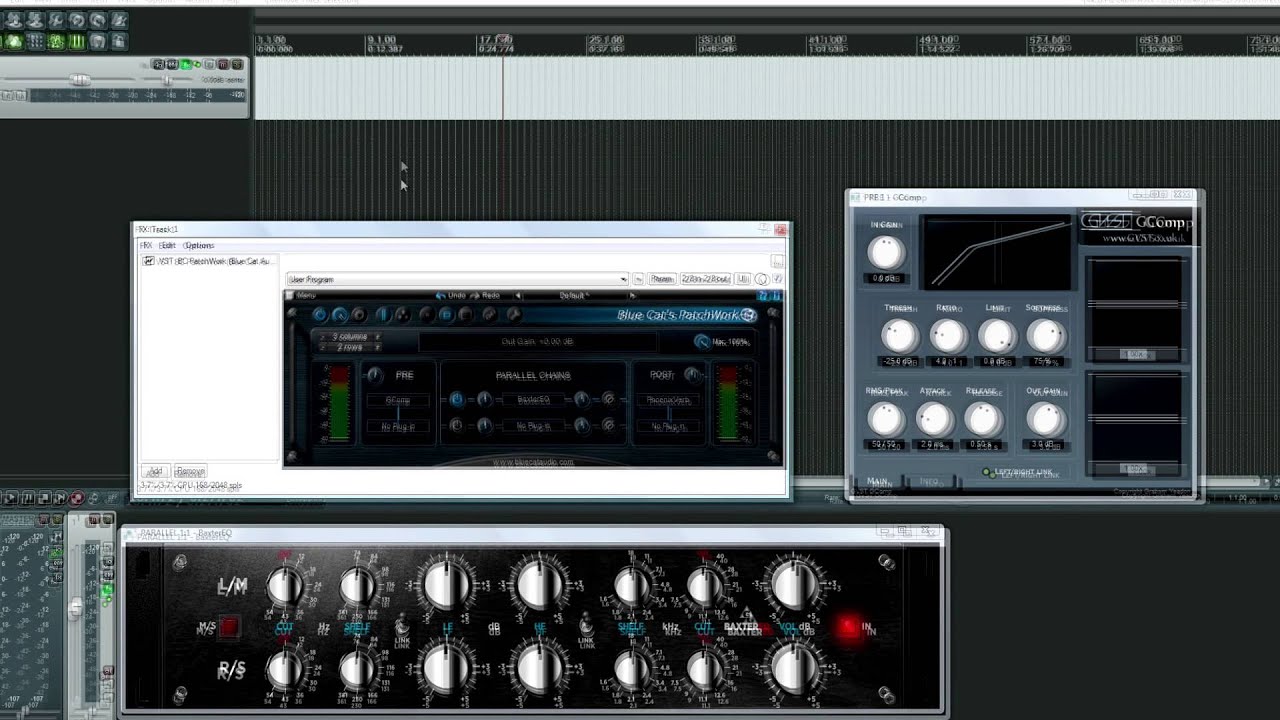This screenshot has height=720, width=1280.
Task: Change the 2 rows setting in PatchWork
Action: (x=349, y=347)
